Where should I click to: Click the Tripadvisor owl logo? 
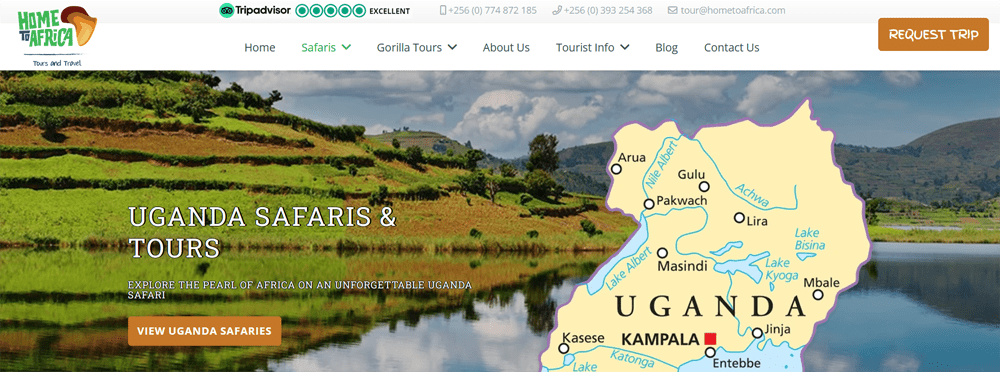[x=226, y=10]
